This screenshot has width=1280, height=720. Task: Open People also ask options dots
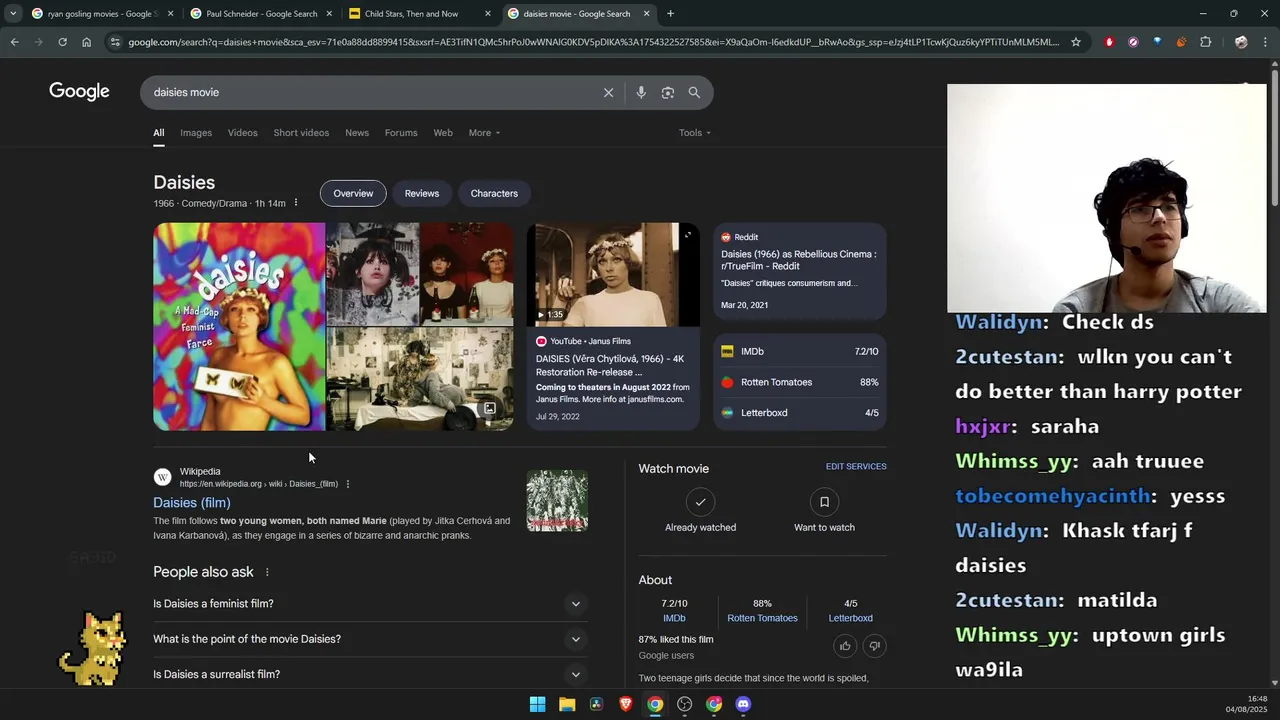(x=267, y=572)
